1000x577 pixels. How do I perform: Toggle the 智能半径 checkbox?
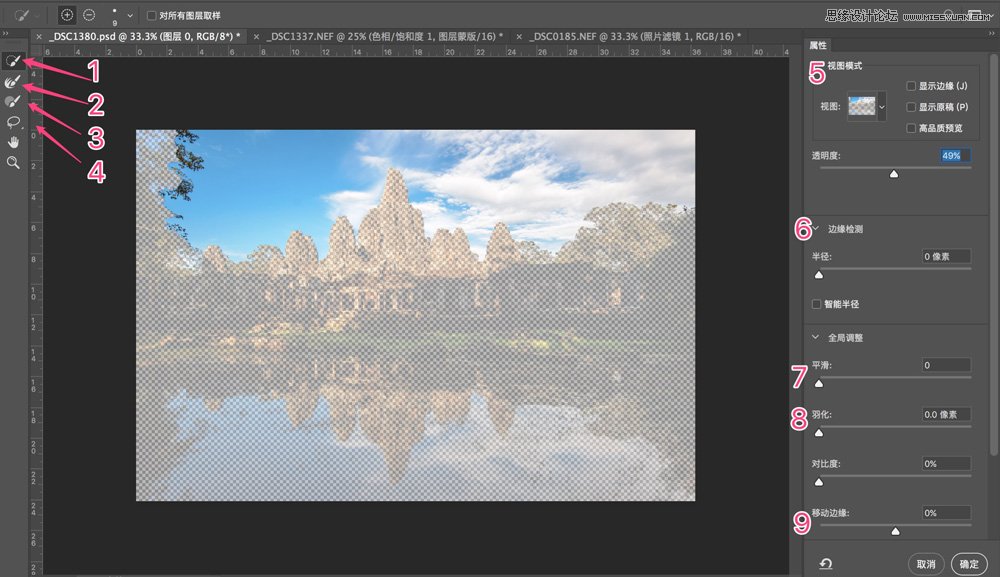(x=817, y=303)
